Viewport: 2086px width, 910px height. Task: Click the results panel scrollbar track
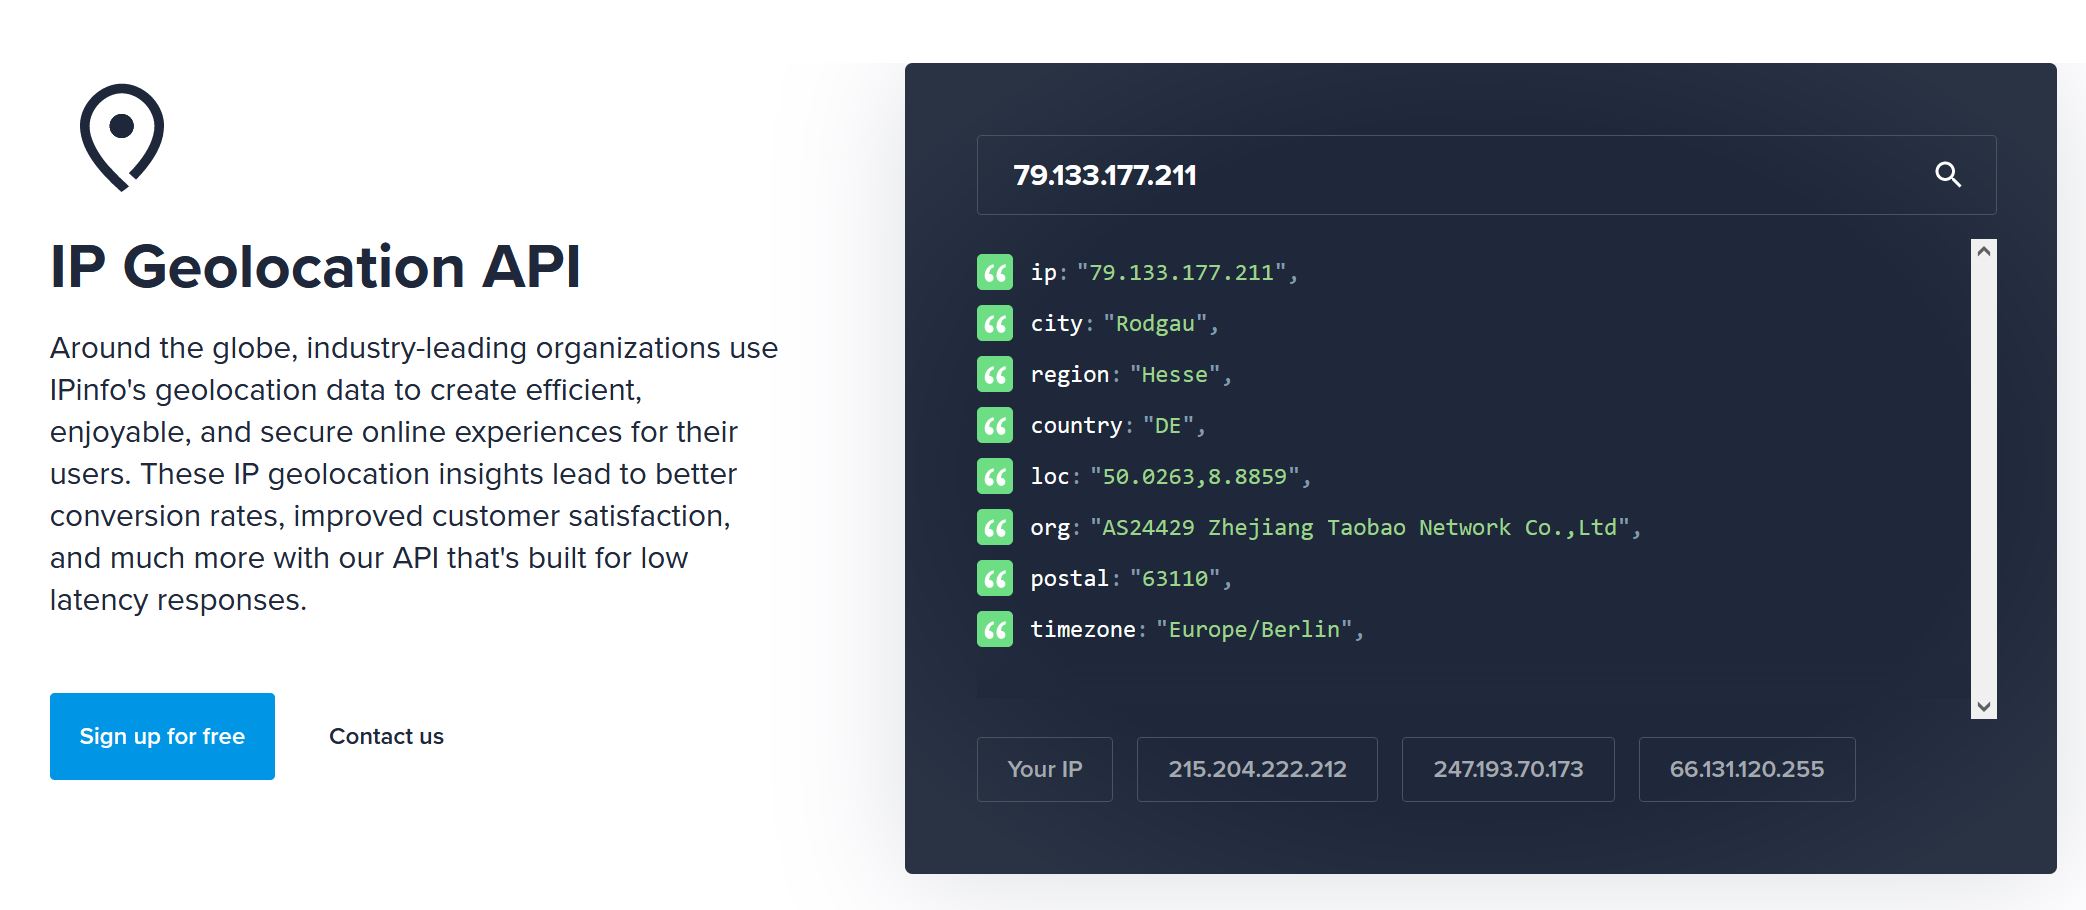pyautogui.click(x=1984, y=478)
